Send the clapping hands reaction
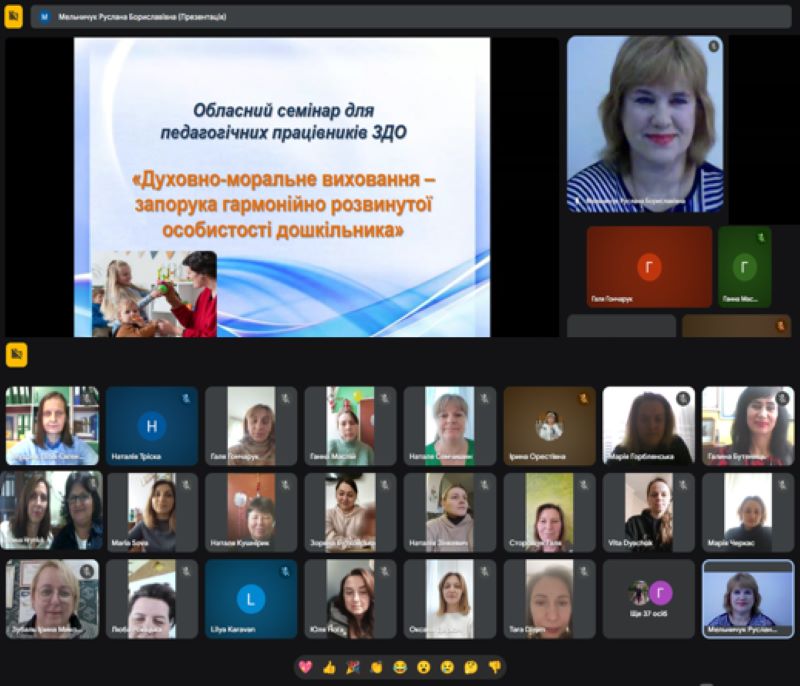Screen dimensions: 800x686 (376, 667)
